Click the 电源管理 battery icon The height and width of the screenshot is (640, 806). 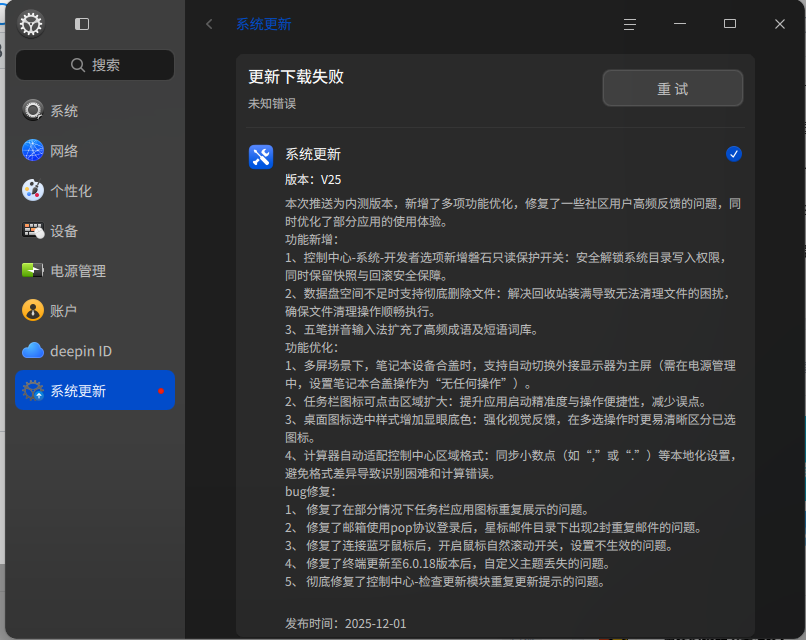point(33,270)
